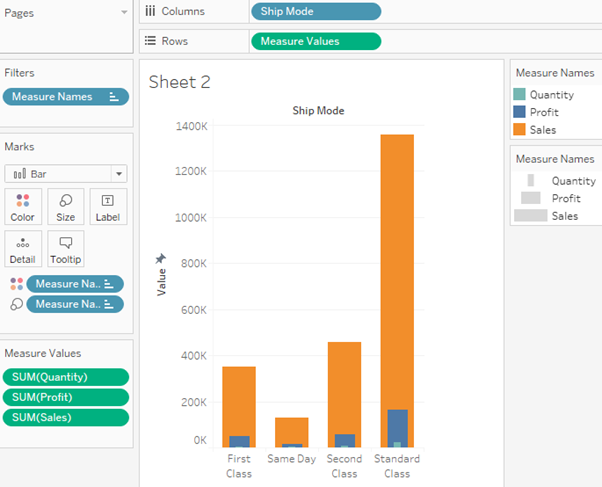
Task: Select the Ship Mode pill in Columns
Action: 315,11
